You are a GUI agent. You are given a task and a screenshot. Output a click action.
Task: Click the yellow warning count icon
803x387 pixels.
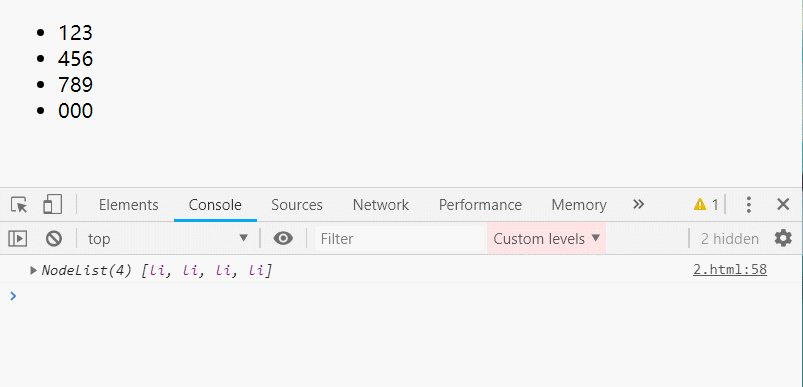pos(706,205)
